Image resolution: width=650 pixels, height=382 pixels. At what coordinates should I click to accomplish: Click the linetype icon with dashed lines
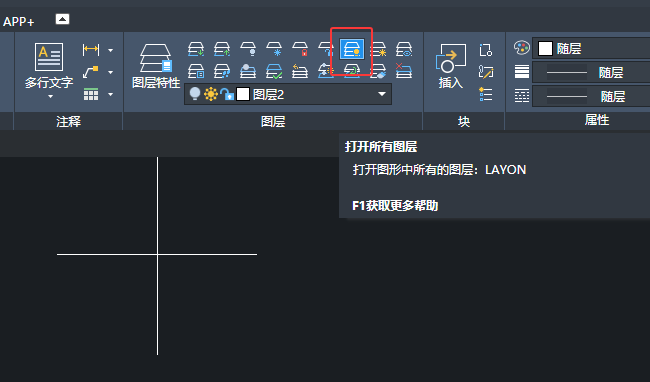tap(521, 96)
